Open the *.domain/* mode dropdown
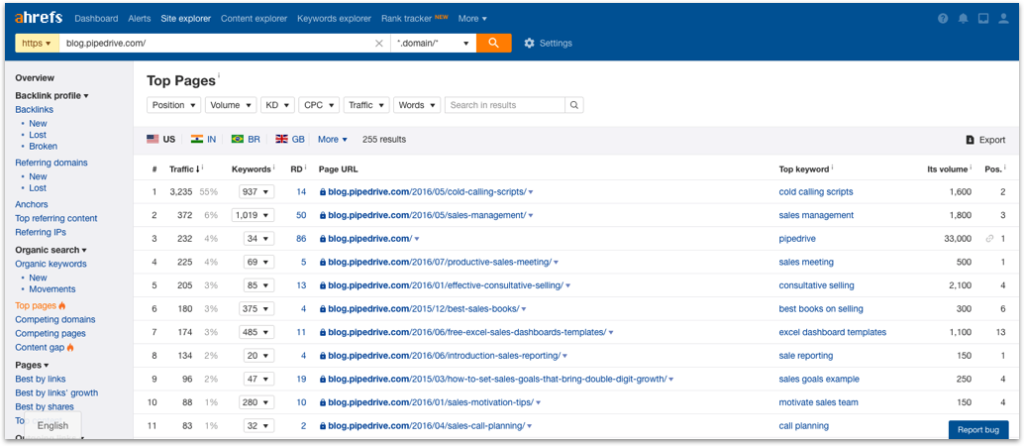 coord(434,43)
